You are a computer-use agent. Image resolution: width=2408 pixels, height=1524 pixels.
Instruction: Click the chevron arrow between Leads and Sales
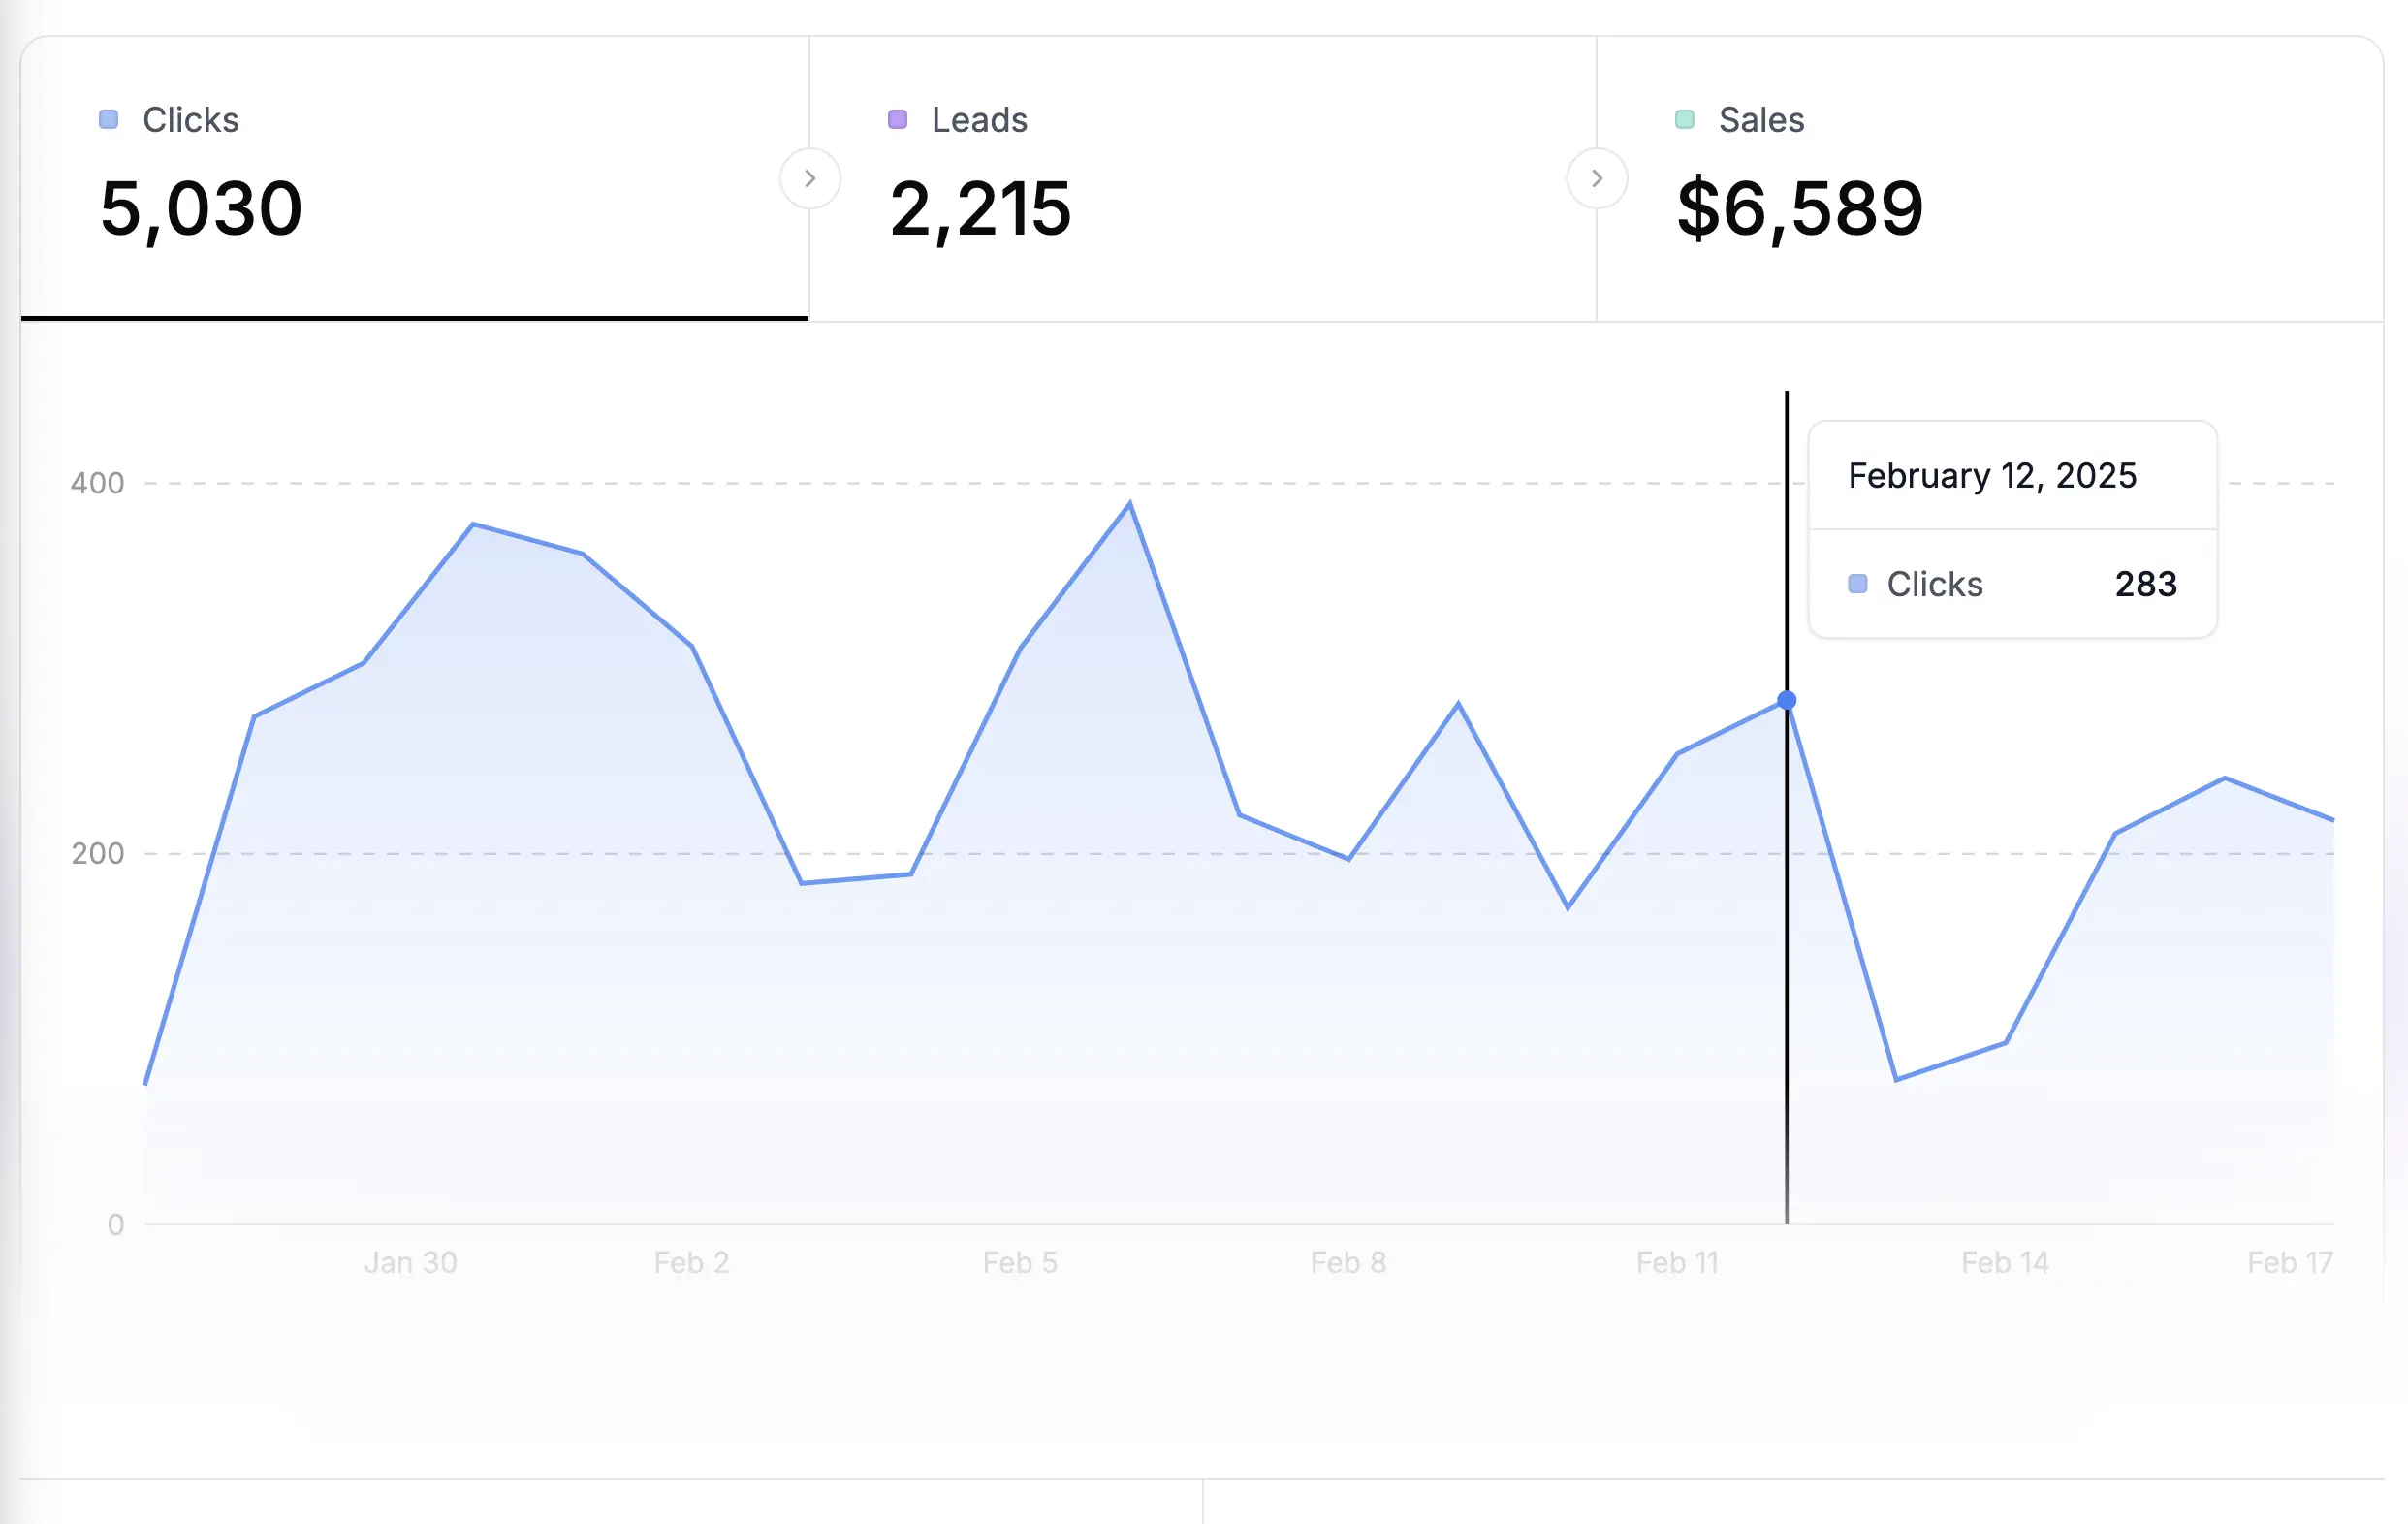tap(1598, 178)
